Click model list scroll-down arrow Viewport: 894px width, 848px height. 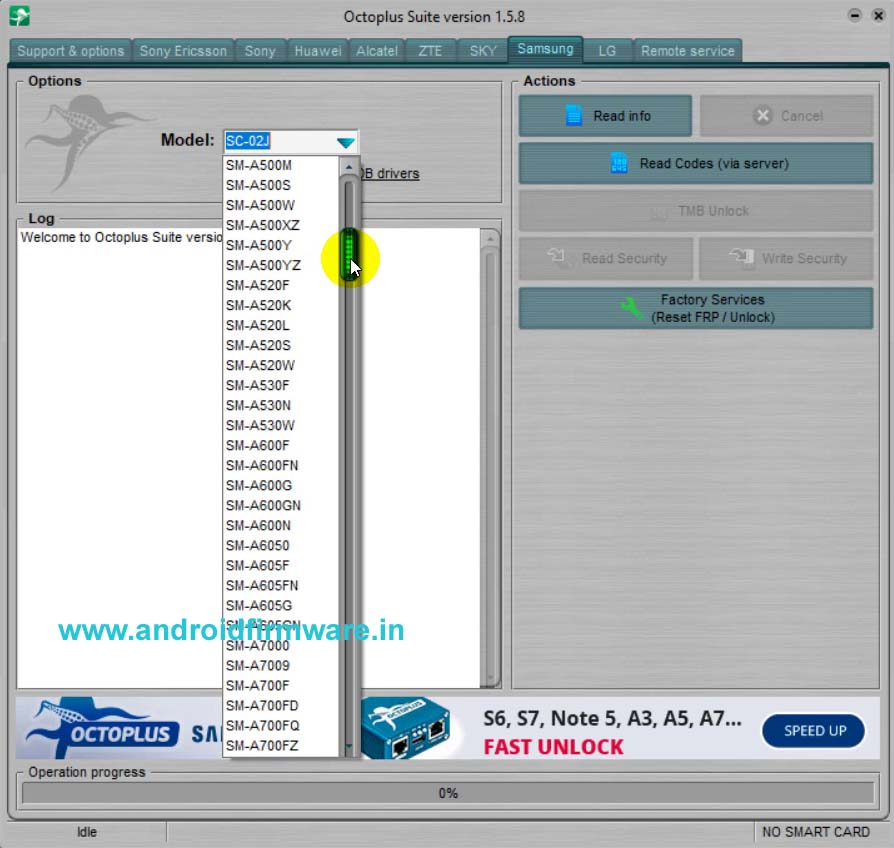pos(349,746)
